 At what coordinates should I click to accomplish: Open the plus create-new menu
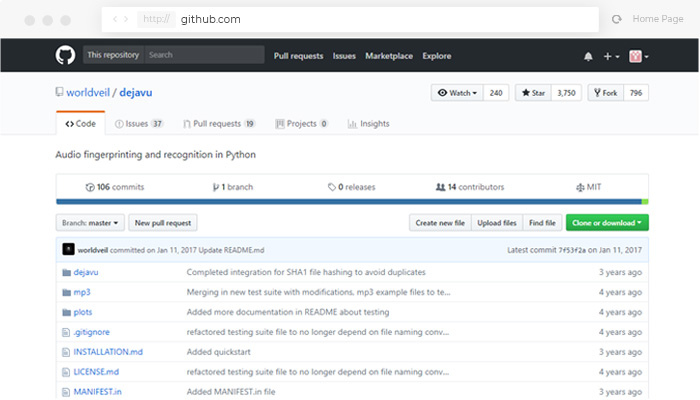(x=611, y=56)
